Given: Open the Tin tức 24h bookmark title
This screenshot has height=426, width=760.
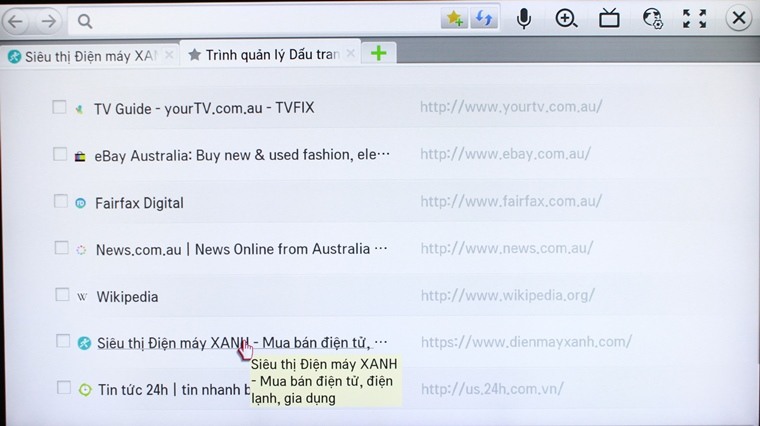Looking at the screenshot, I should [x=174, y=390].
